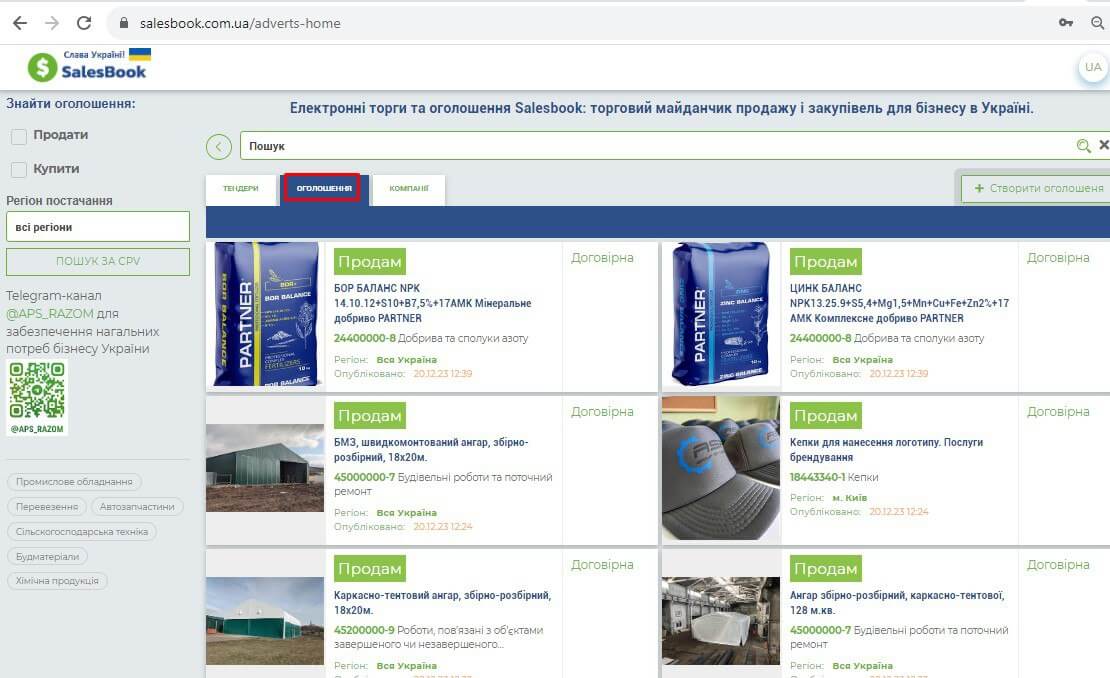Click the browser zoom magnifier icon
Viewport: 1110px width, 678px height.
(1097, 23)
